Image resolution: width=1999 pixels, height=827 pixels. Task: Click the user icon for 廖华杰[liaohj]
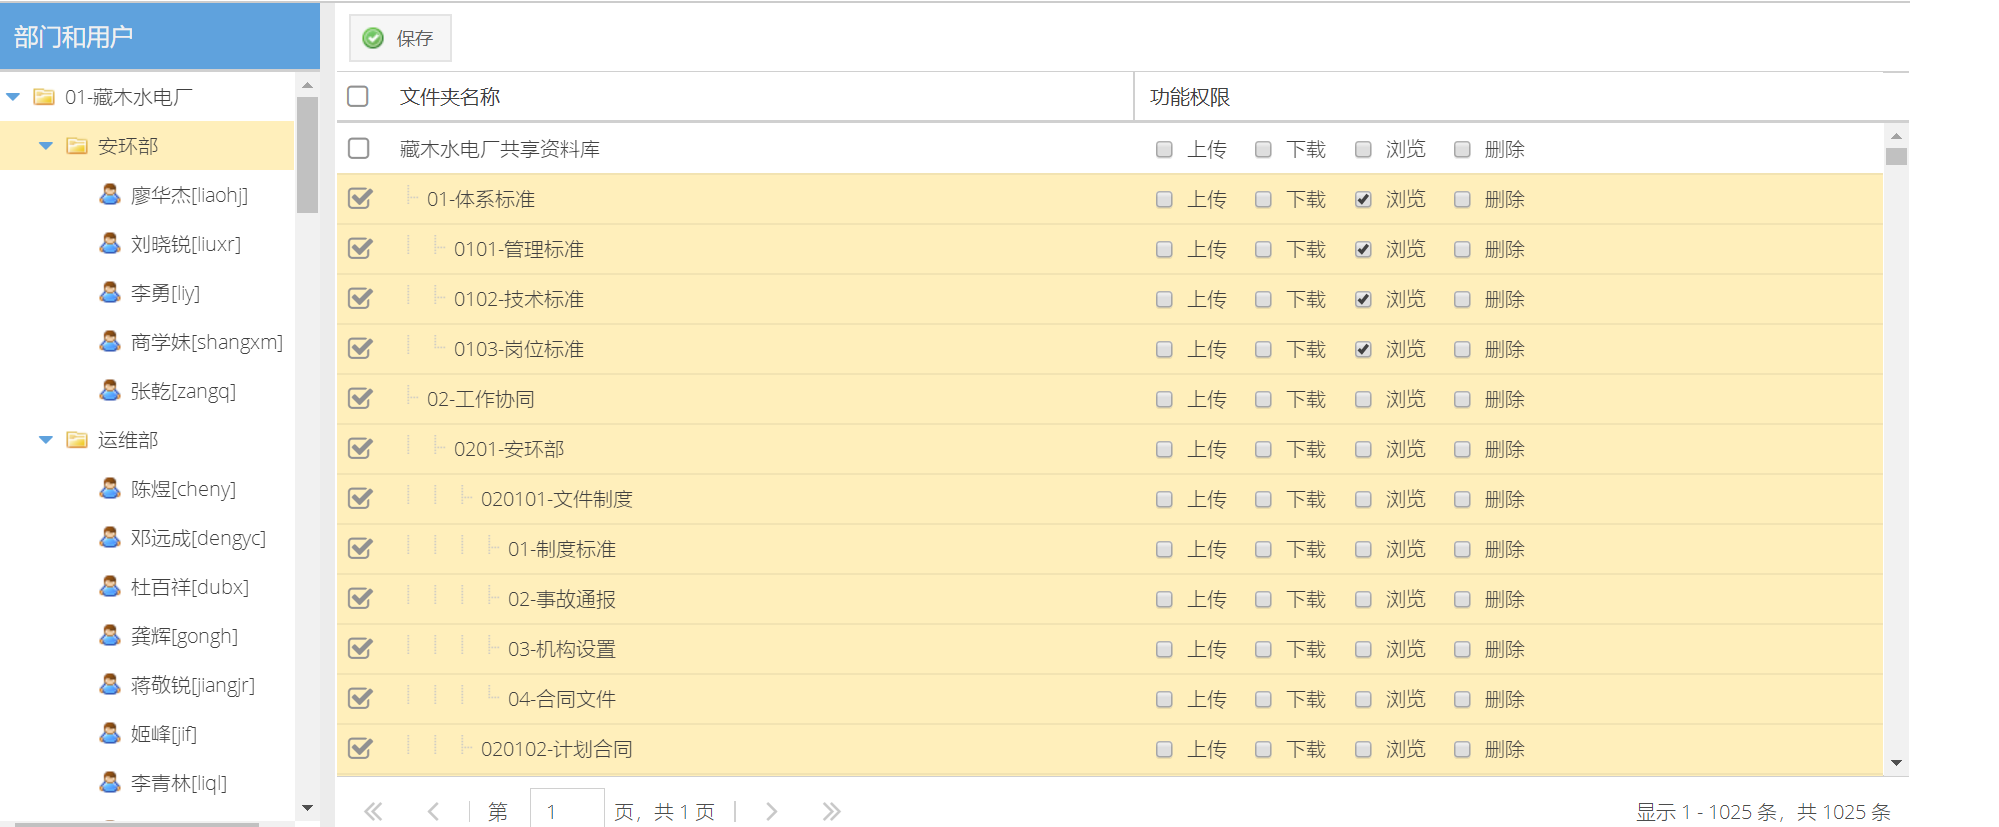click(110, 194)
